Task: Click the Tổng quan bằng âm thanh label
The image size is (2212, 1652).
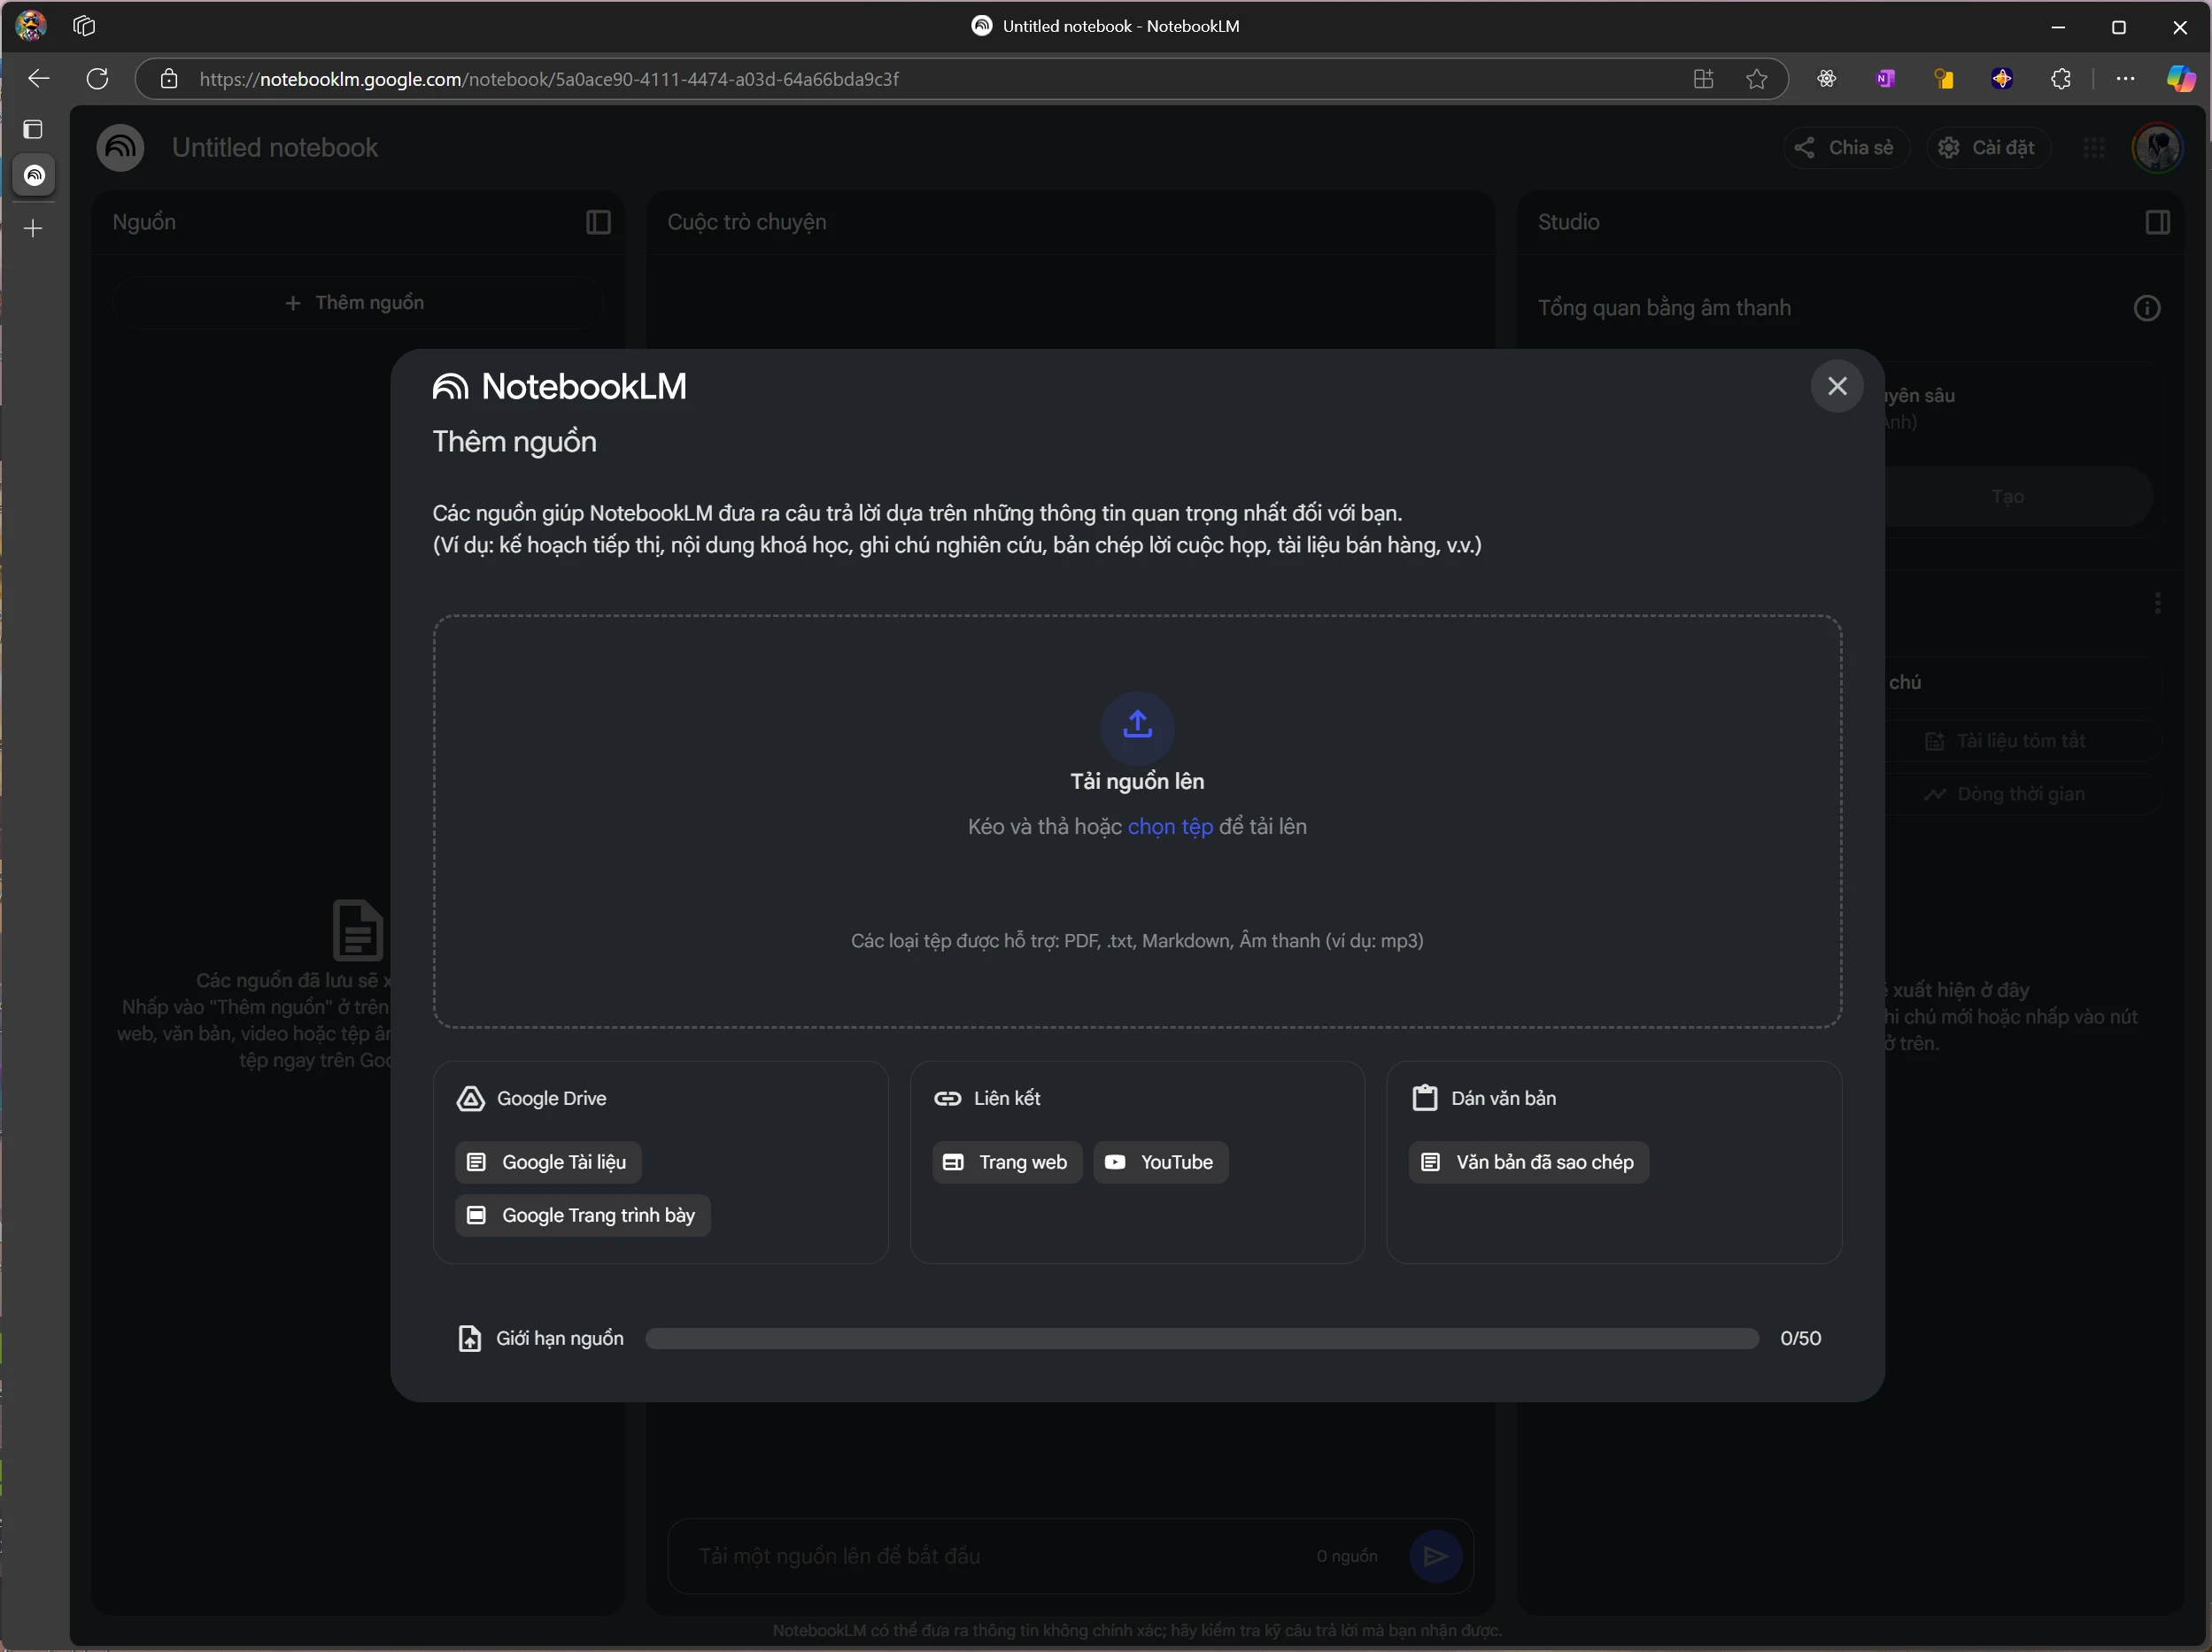Action: pyautogui.click(x=1664, y=308)
